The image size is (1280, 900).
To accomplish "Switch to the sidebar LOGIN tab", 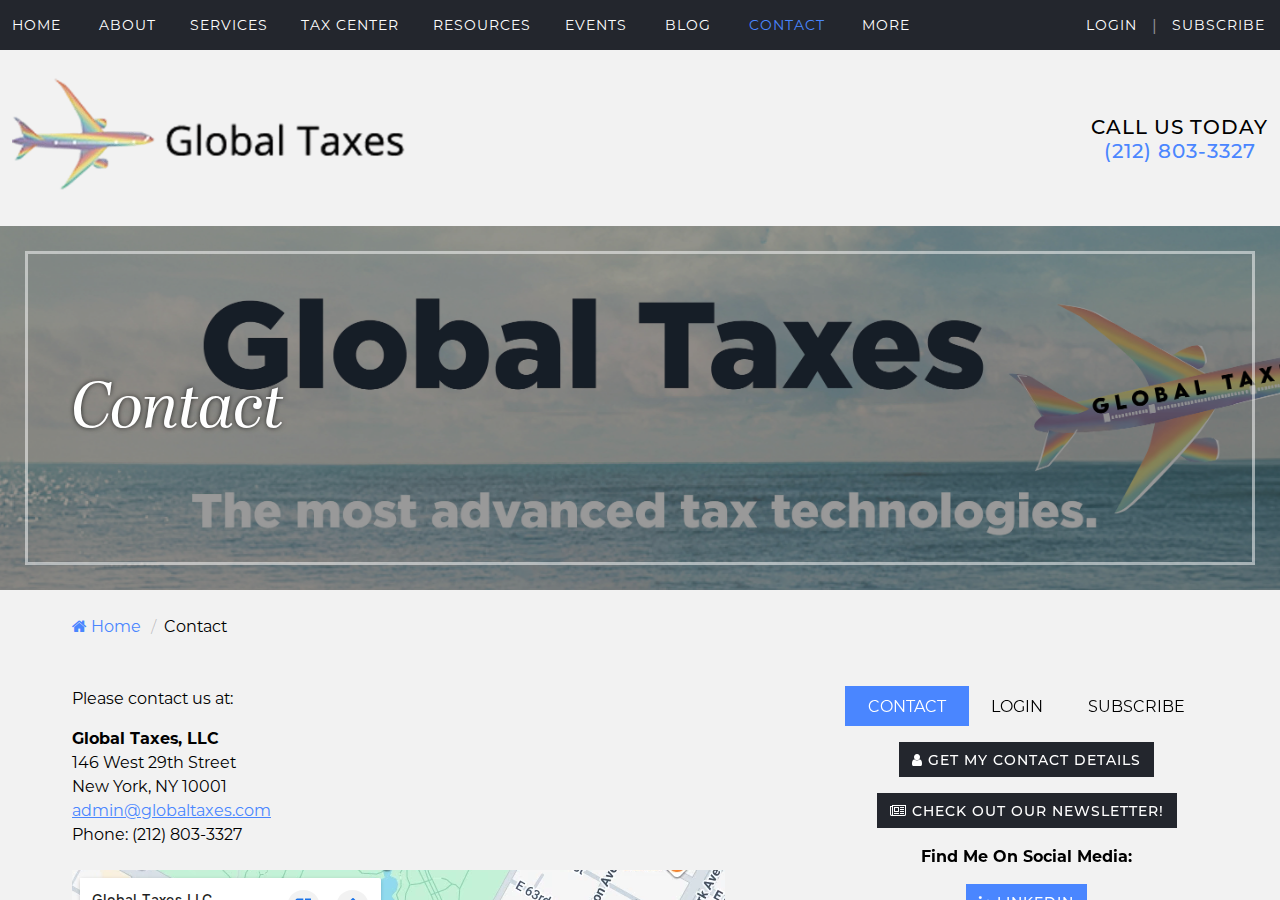I will [1017, 706].
